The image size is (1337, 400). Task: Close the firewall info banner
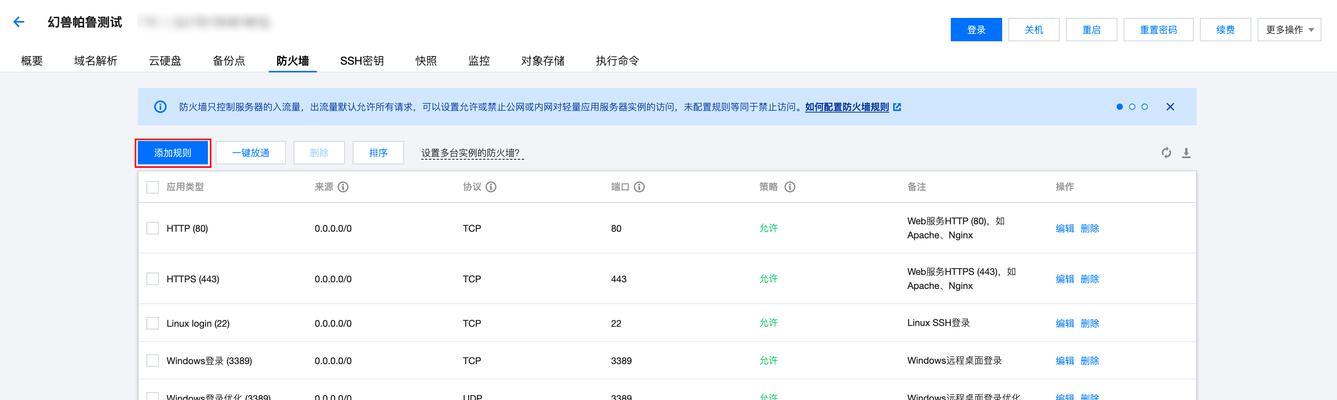1170,107
